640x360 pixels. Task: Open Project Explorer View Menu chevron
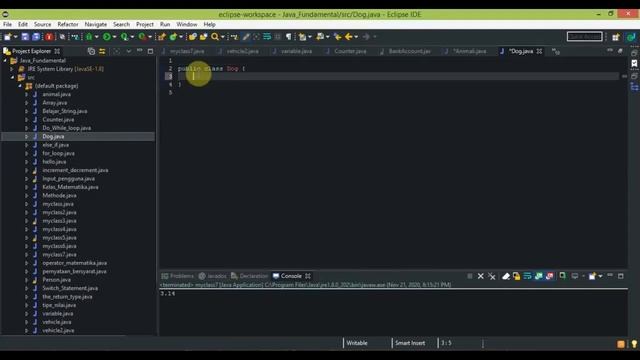[x=129, y=51]
